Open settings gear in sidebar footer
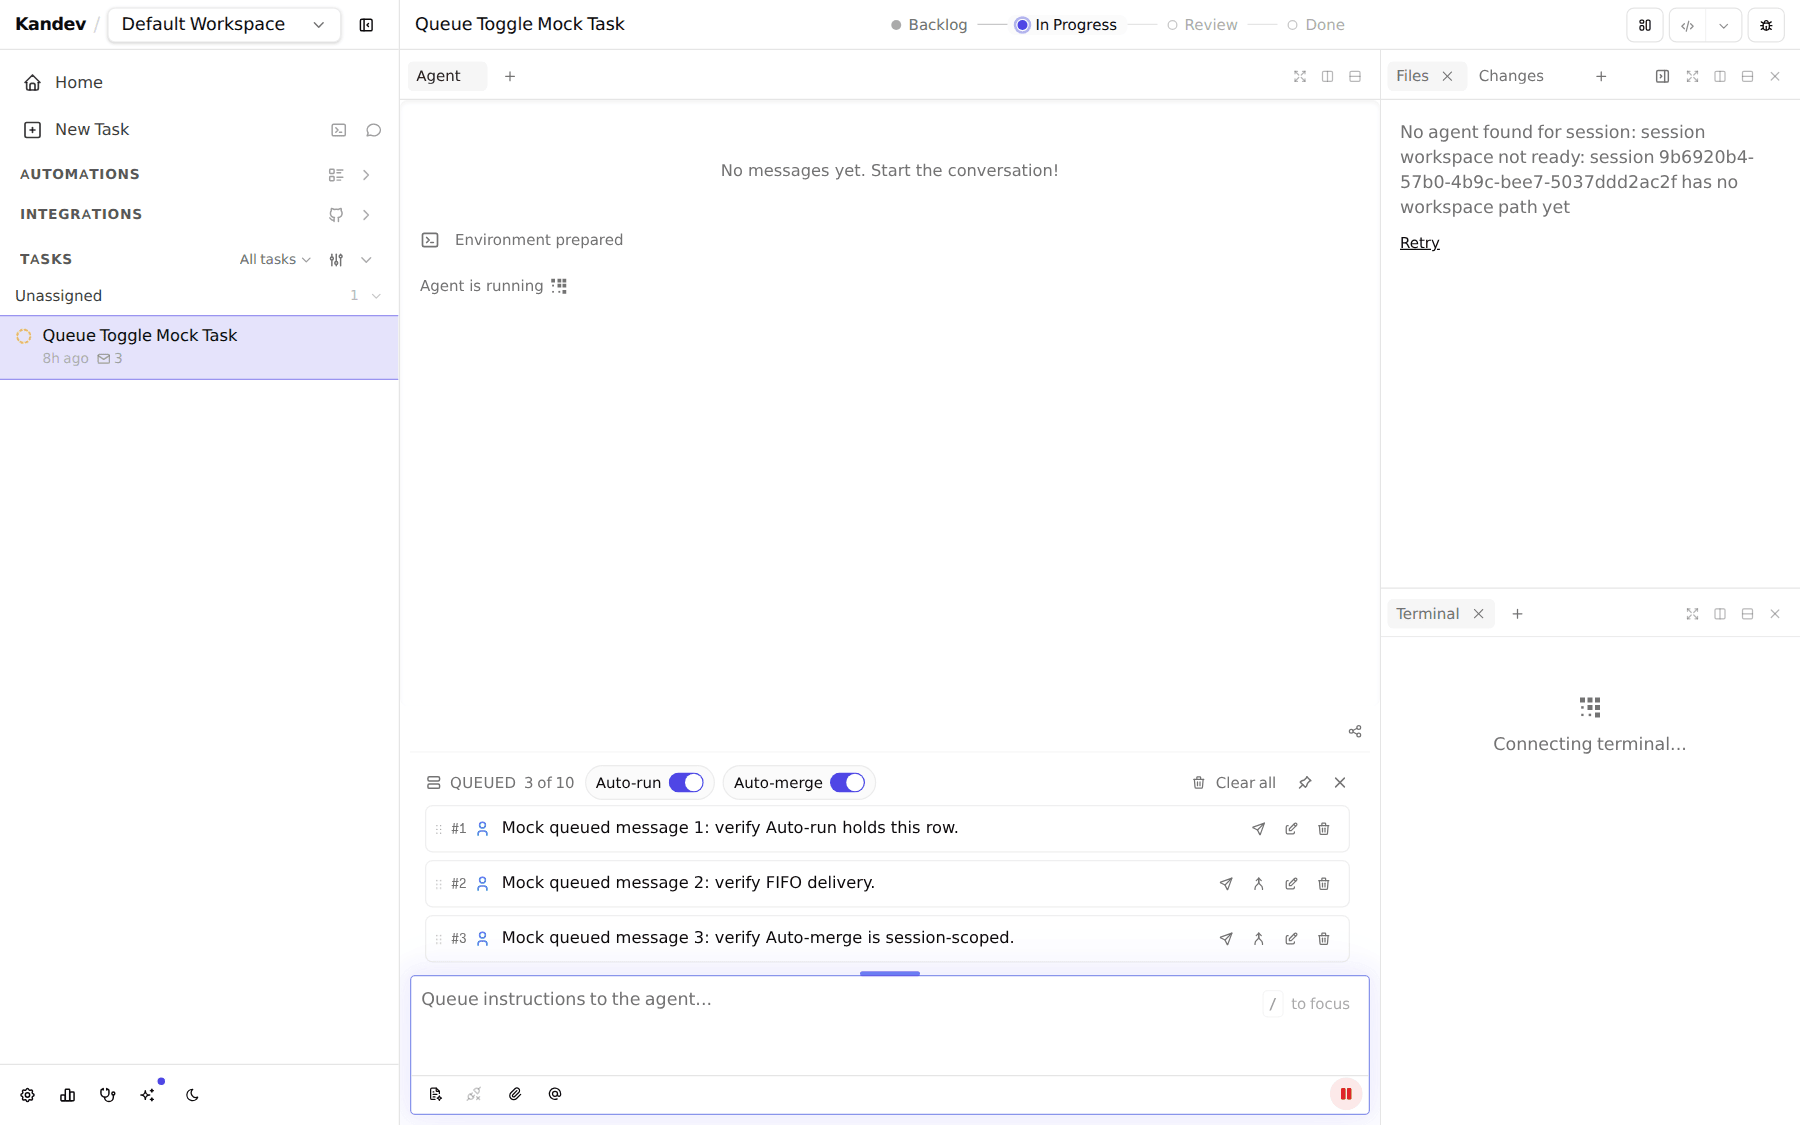 click(x=28, y=1095)
